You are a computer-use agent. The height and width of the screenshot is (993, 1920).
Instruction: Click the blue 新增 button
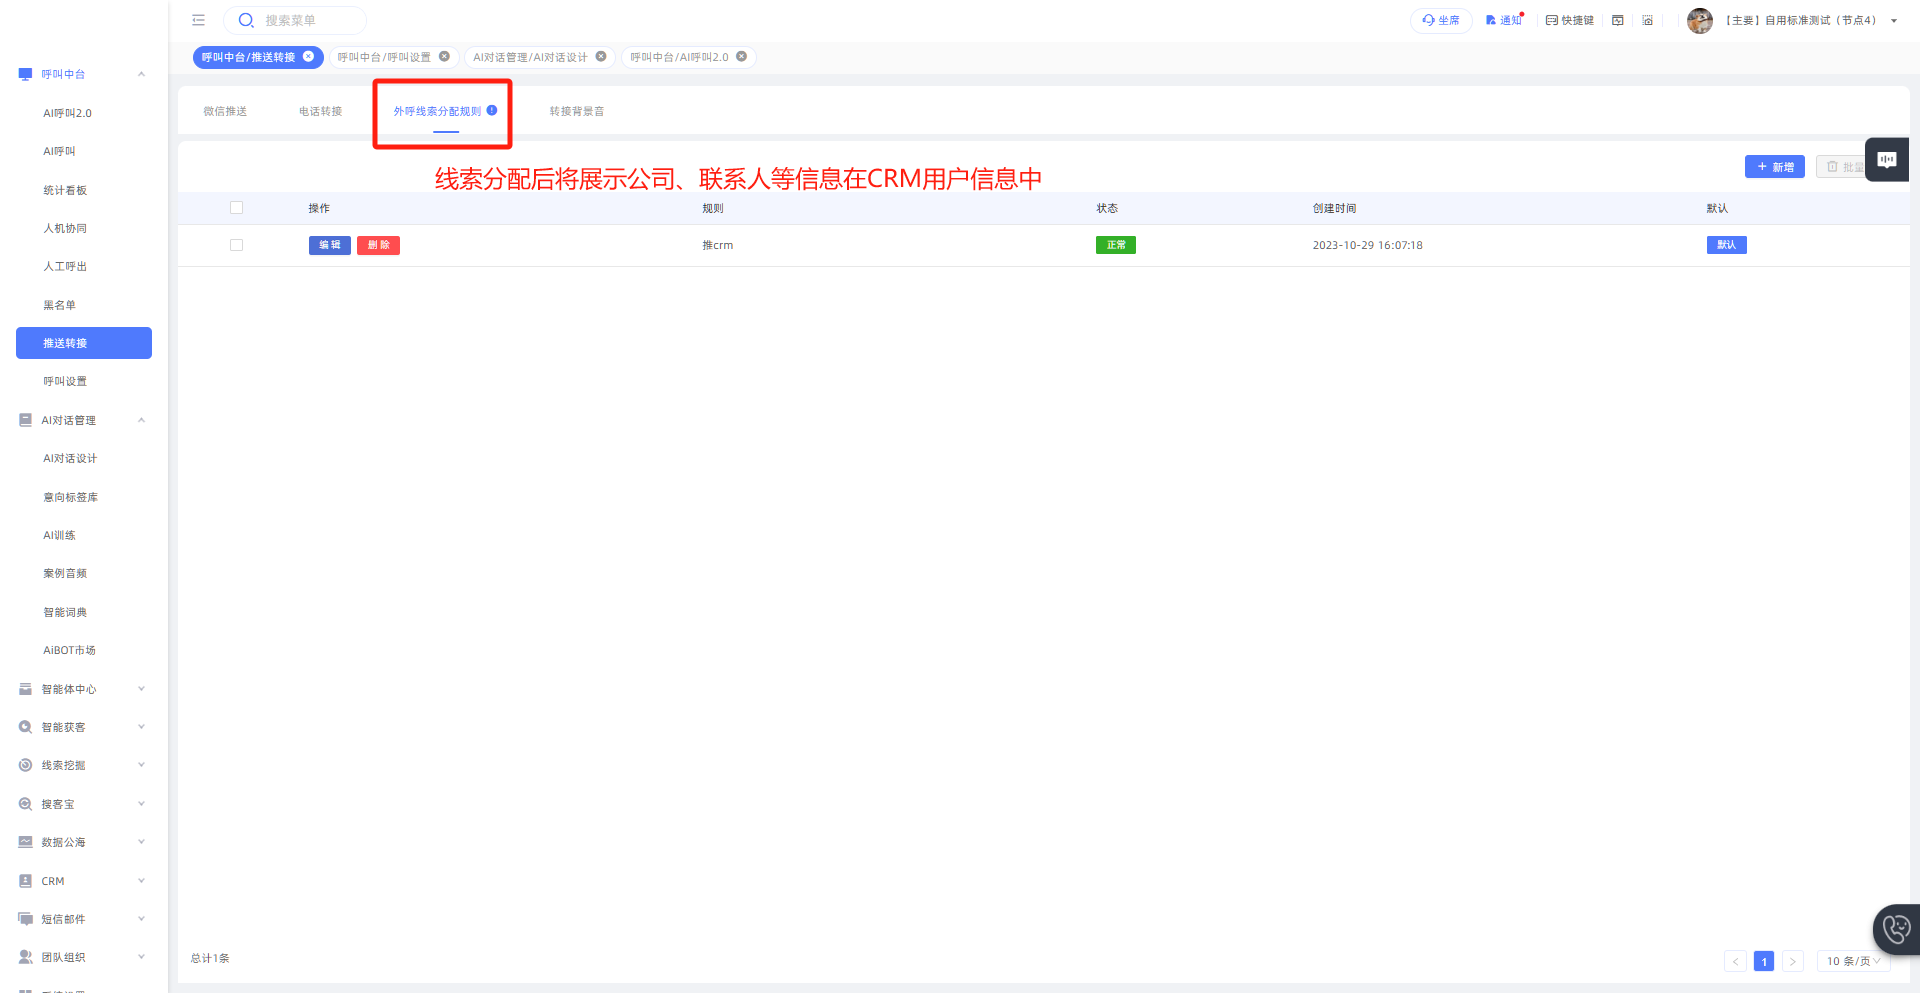click(x=1774, y=167)
